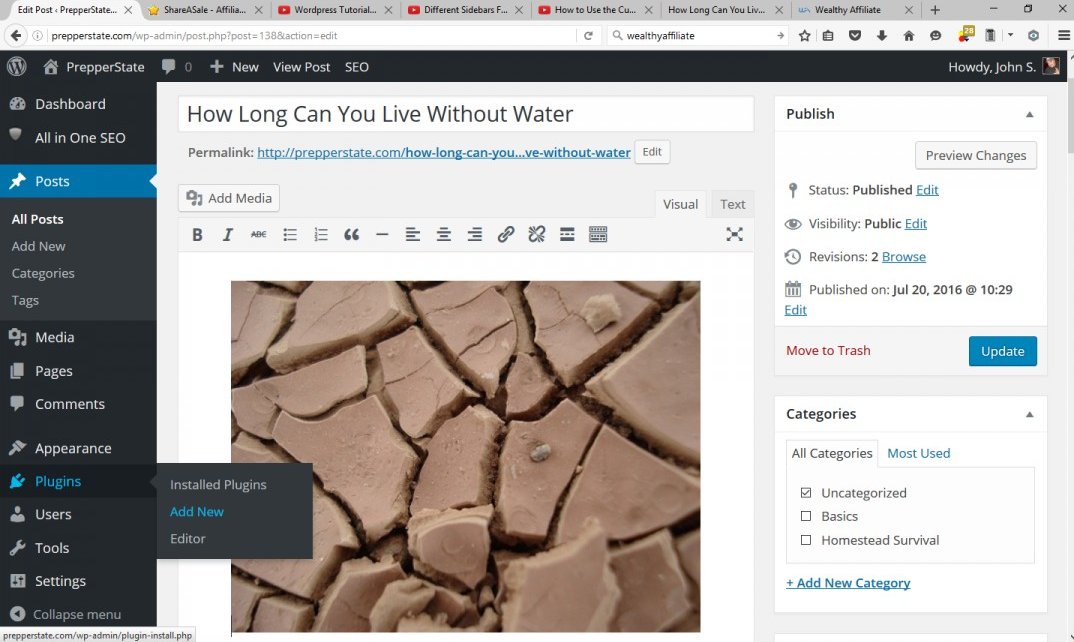Screen dimensions: 1074x642
Task: Apply blockquote formatting
Action: (351, 235)
